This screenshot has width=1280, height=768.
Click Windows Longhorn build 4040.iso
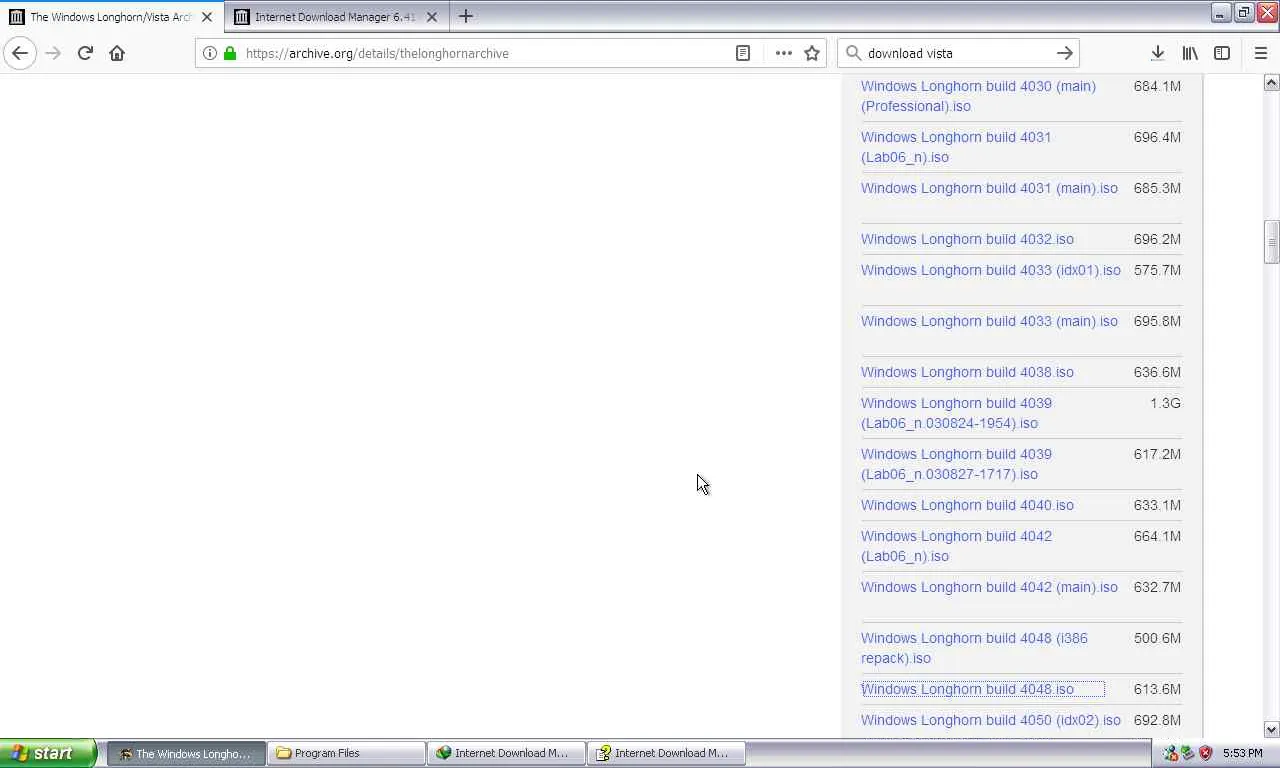coord(967,505)
